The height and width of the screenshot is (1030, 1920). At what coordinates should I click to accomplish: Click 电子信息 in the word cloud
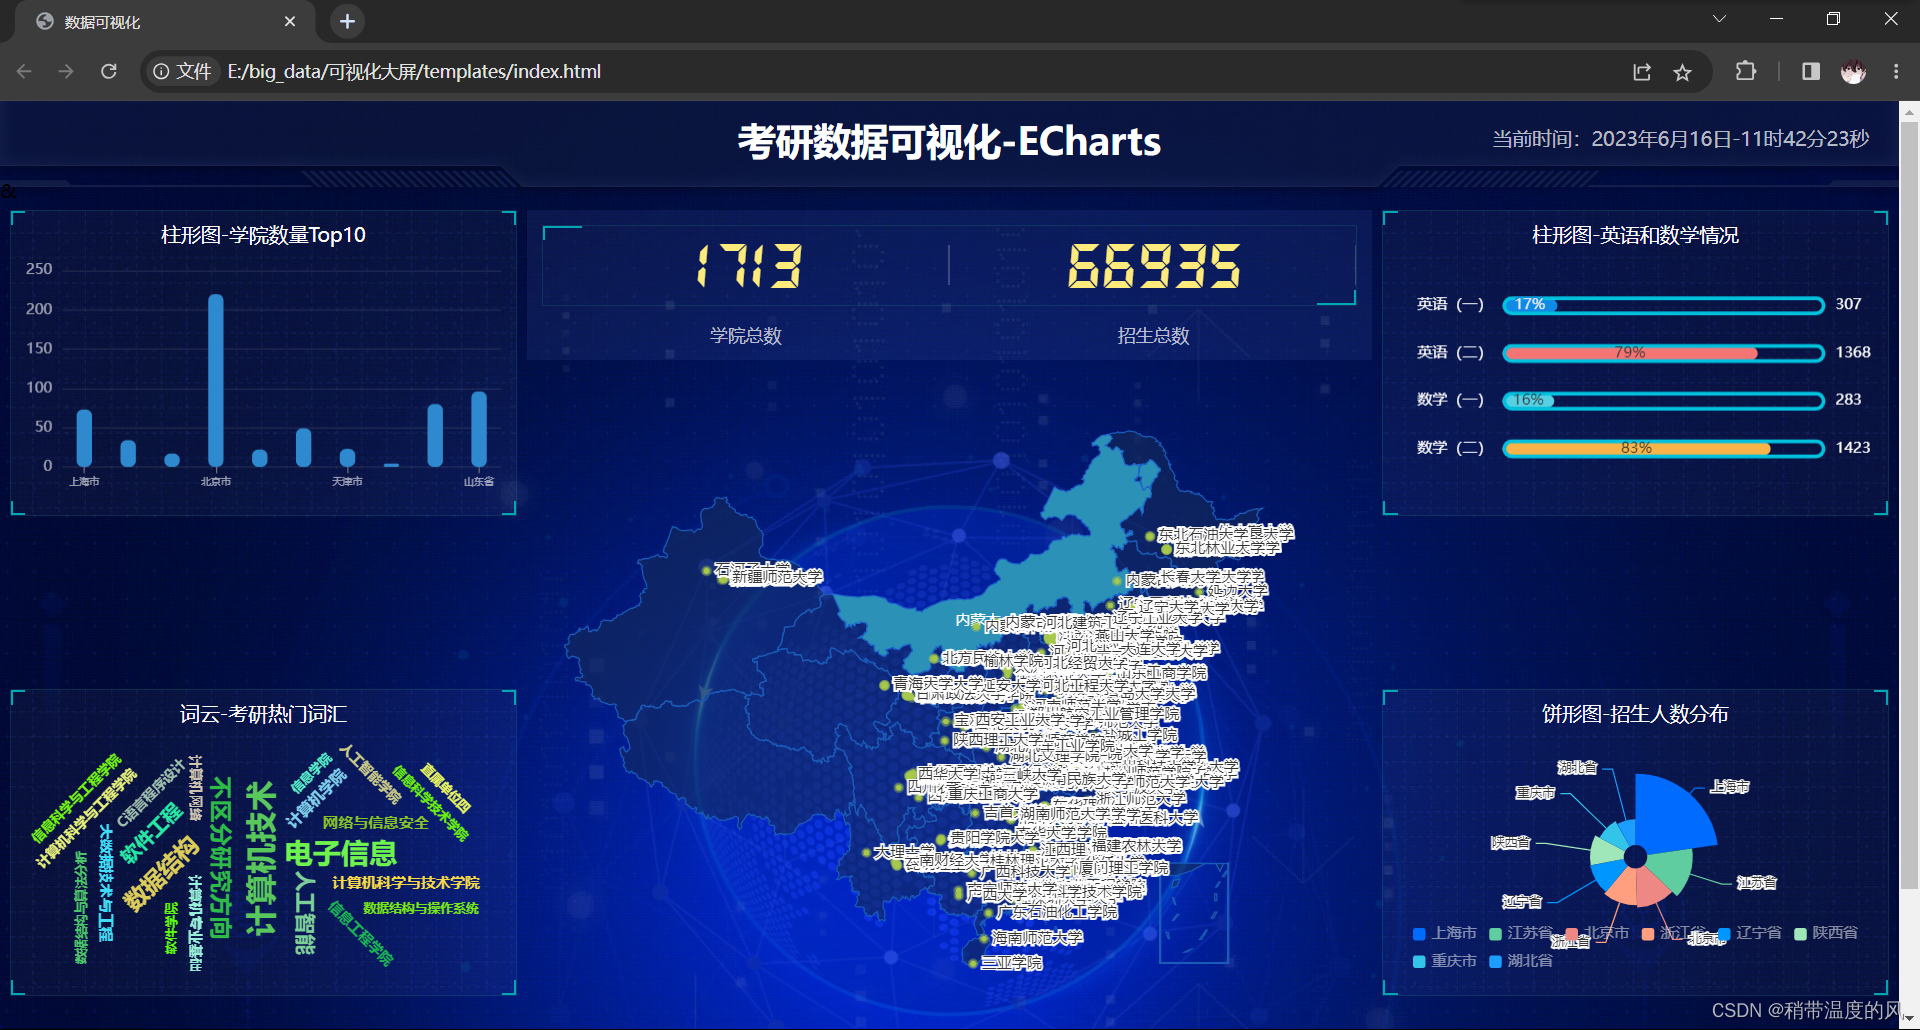pyautogui.click(x=341, y=854)
